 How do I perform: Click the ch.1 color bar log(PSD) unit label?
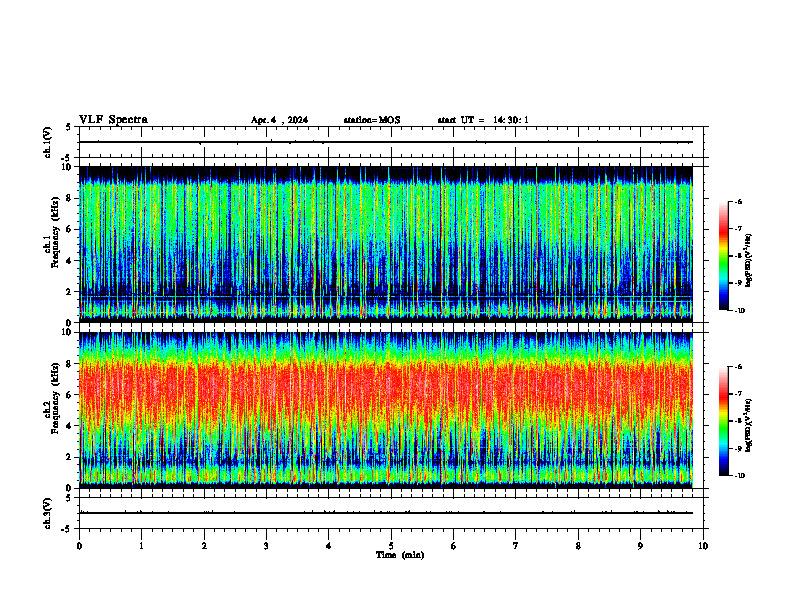(749, 261)
